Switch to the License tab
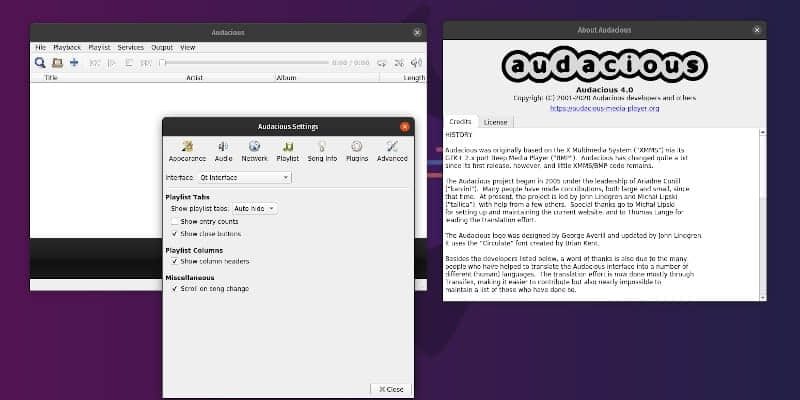Screen dimensions: 800x400 [495, 122]
